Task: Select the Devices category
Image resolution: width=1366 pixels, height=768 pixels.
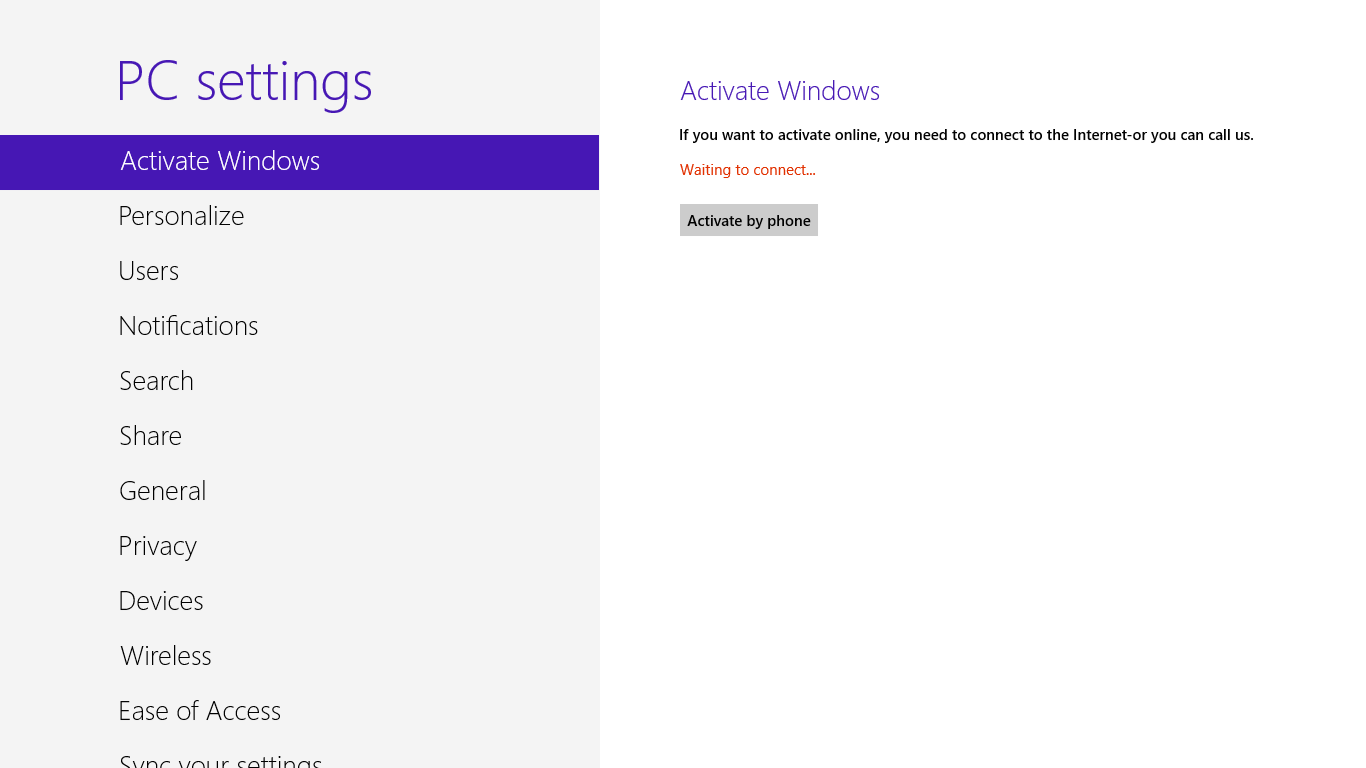Action: tap(299, 602)
